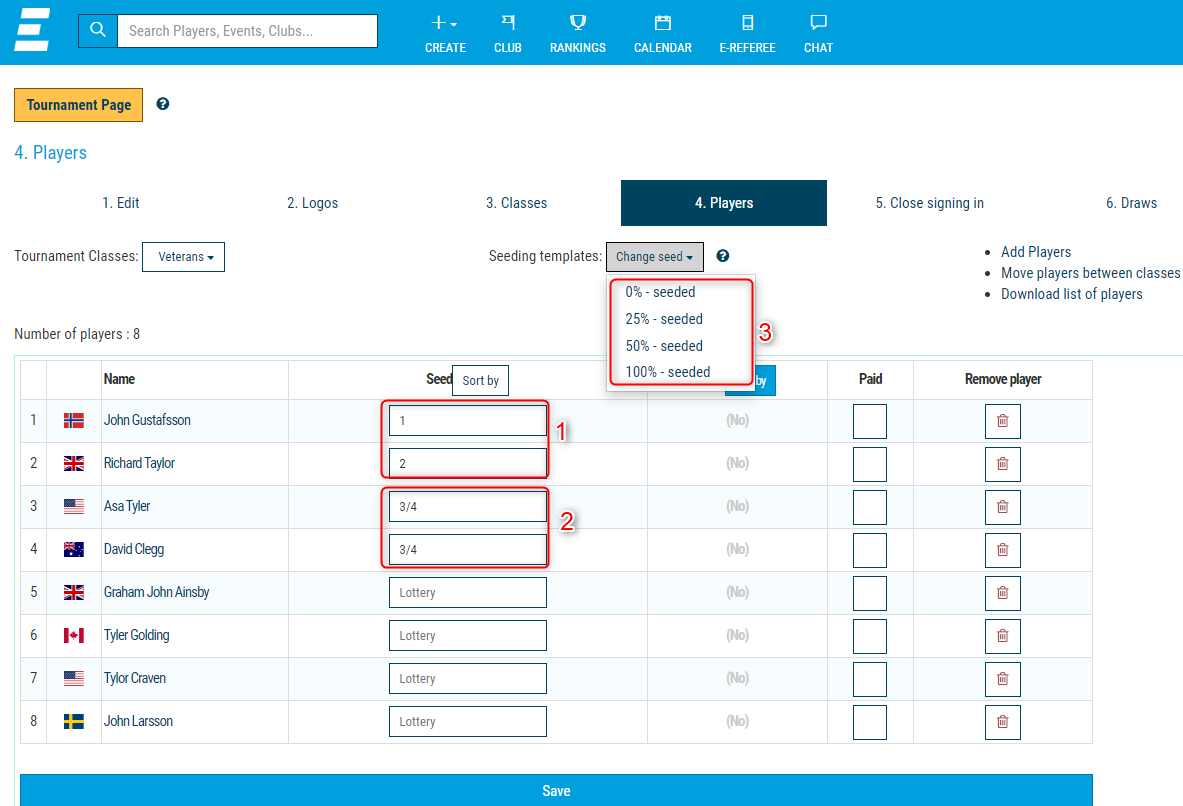Click help icon next to Tournament Page

163,104
